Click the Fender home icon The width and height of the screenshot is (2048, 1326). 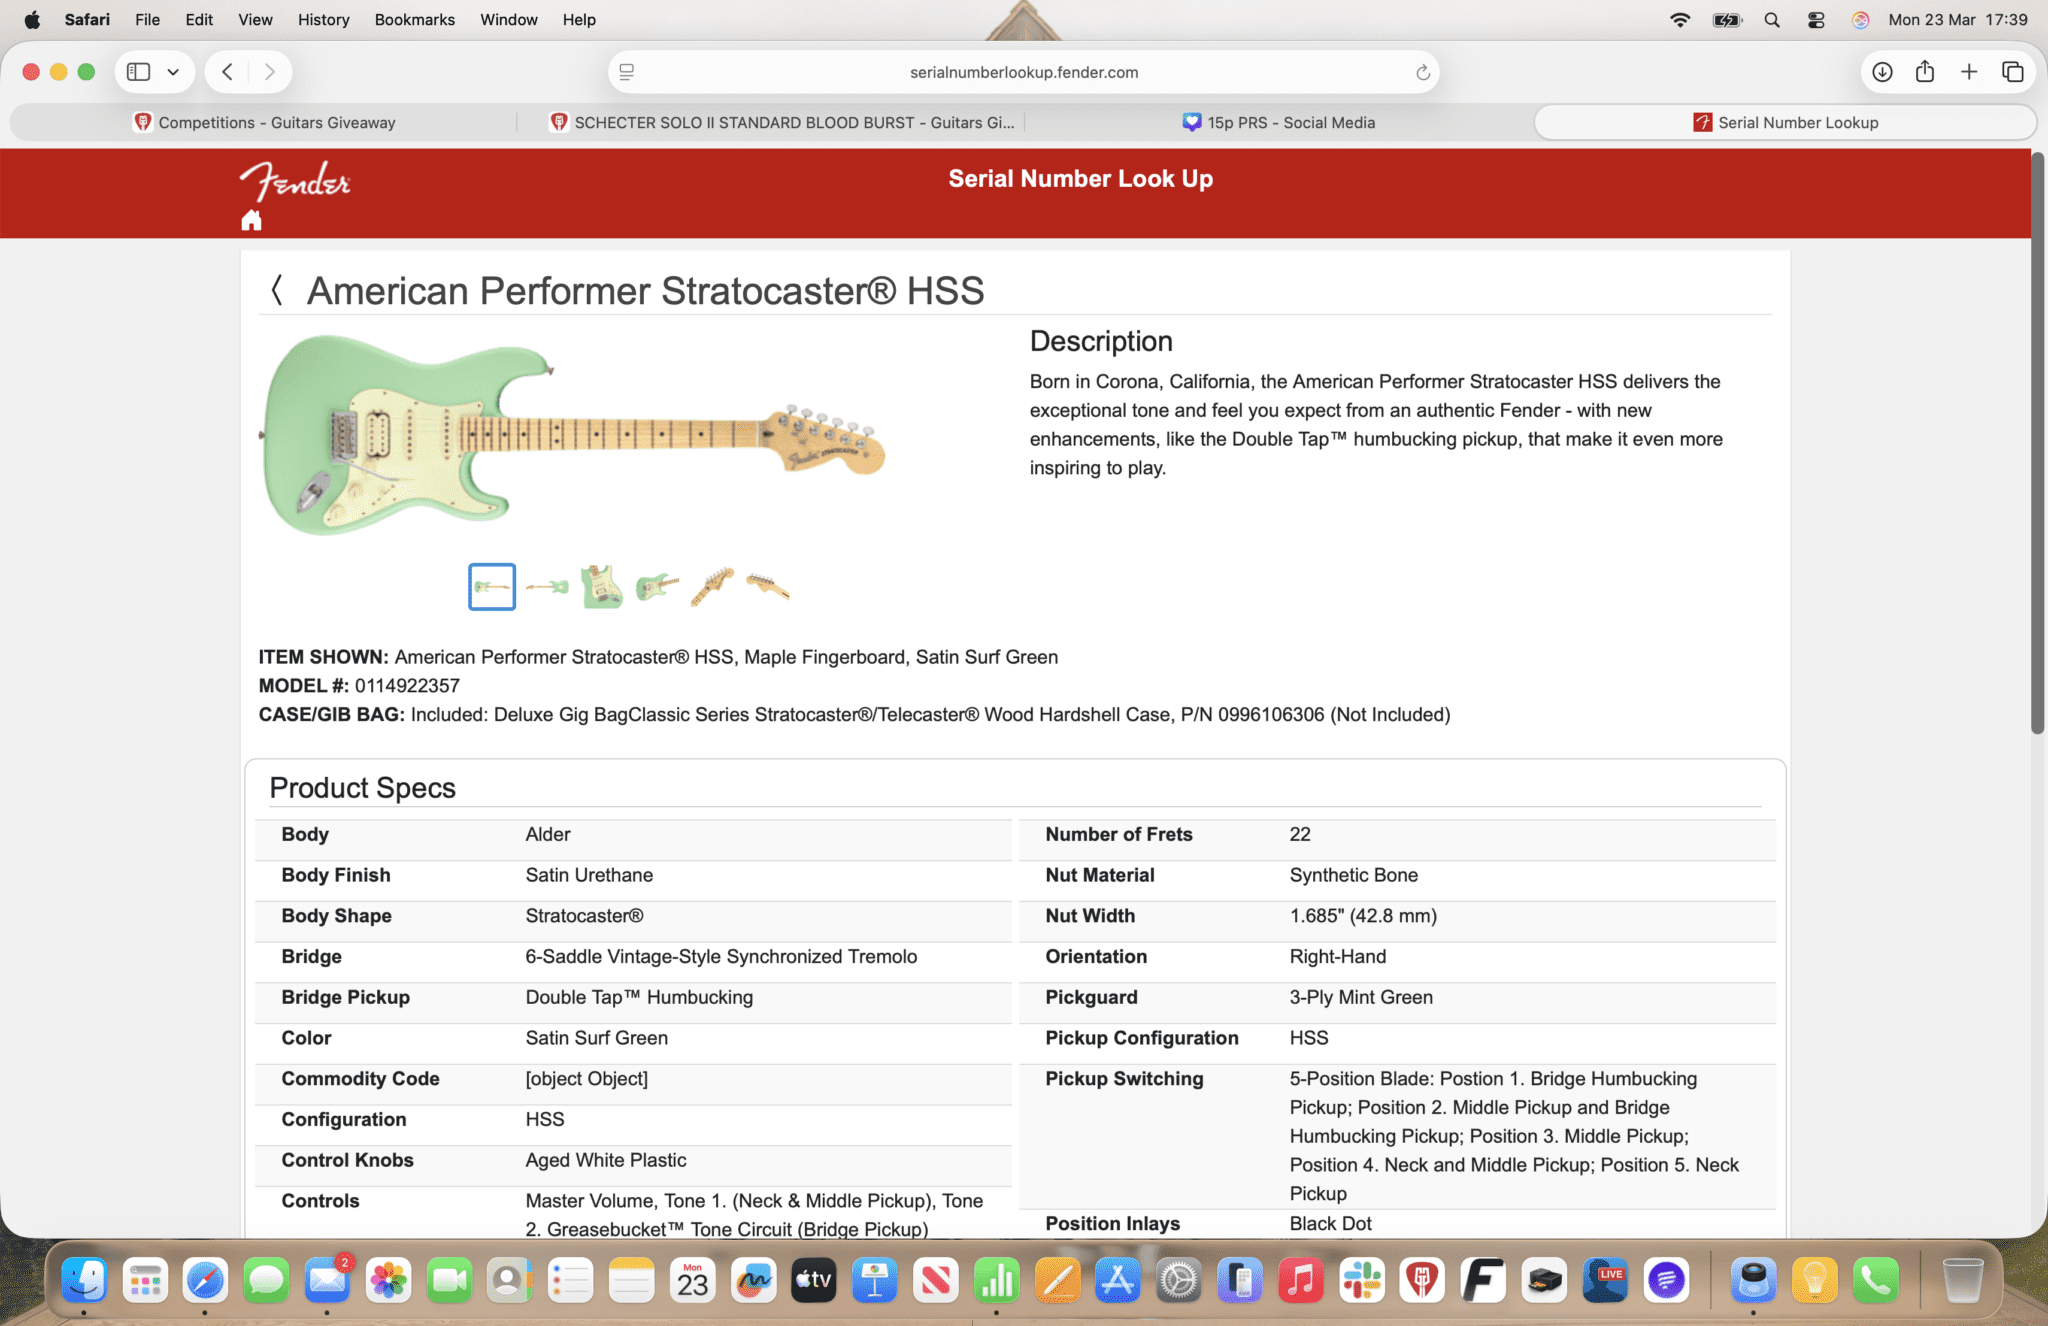(251, 220)
